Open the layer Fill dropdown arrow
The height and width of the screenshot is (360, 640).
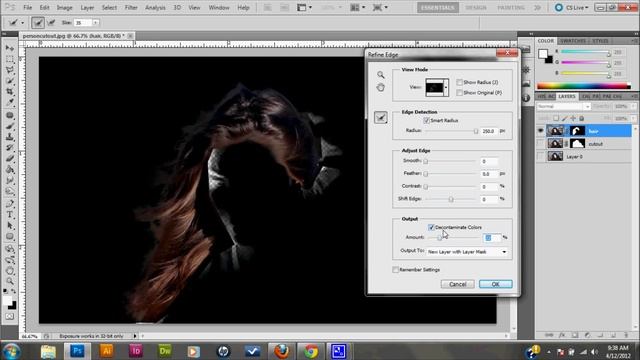(633, 118)
